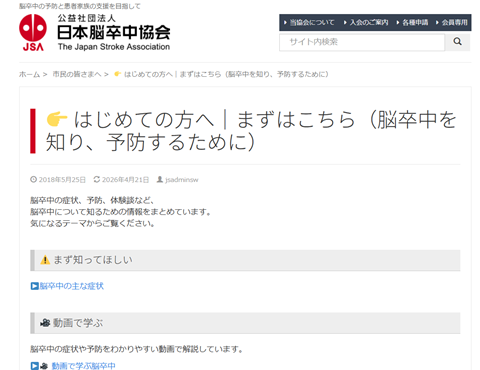The image size is (480, 370).
Task: Go to 市民の皆さまへ breadcrumb link
Action: pos(77,74)
